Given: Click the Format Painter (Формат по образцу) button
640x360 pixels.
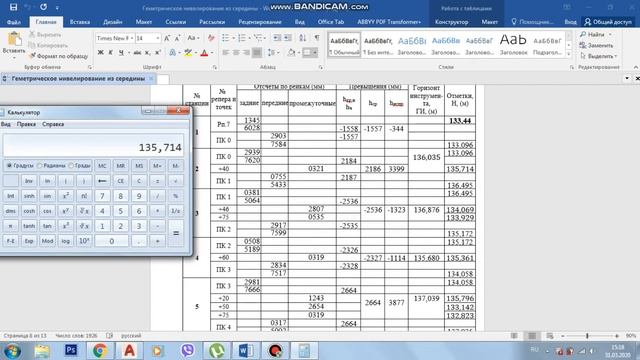Looking at the screenshot, I should 58,56.
